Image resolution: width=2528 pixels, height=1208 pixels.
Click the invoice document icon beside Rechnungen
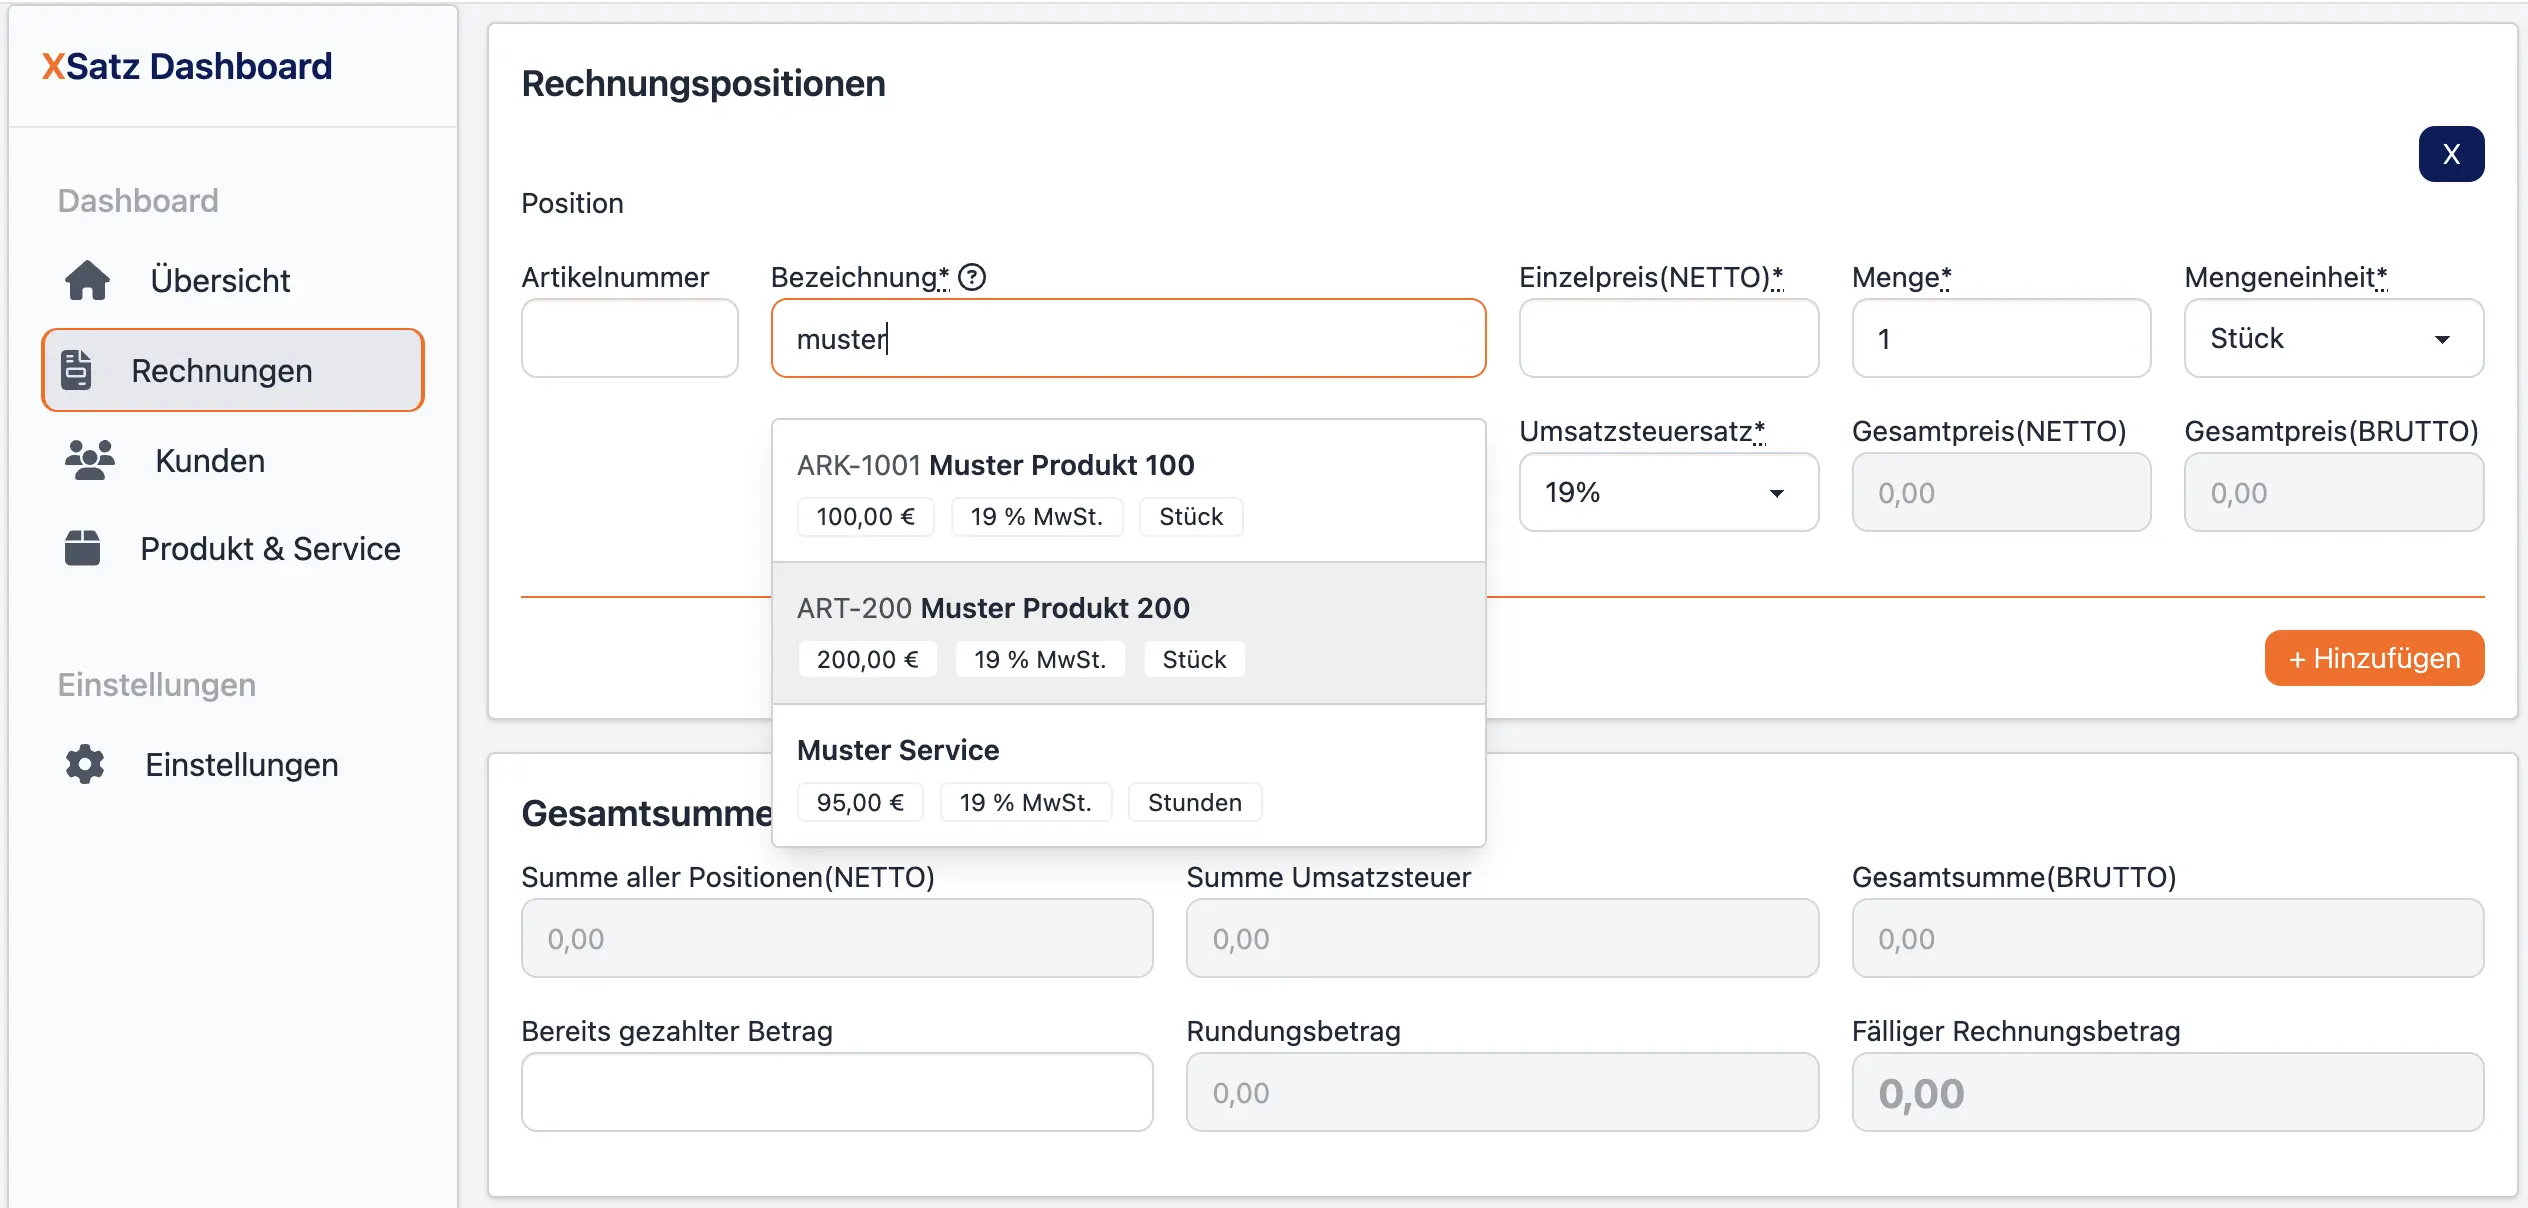[x=77, y=370]
